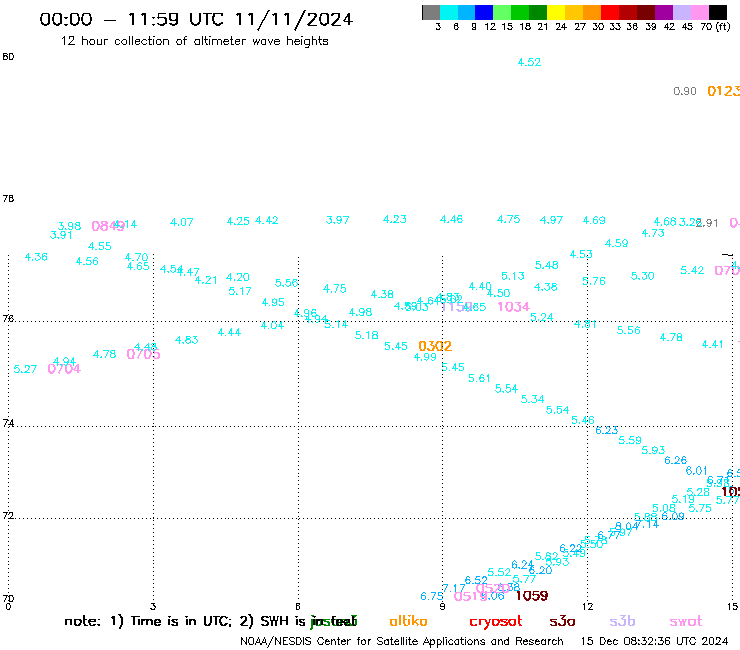Click the 's3a' satellite legend label
740x650 pixels.
562,621
